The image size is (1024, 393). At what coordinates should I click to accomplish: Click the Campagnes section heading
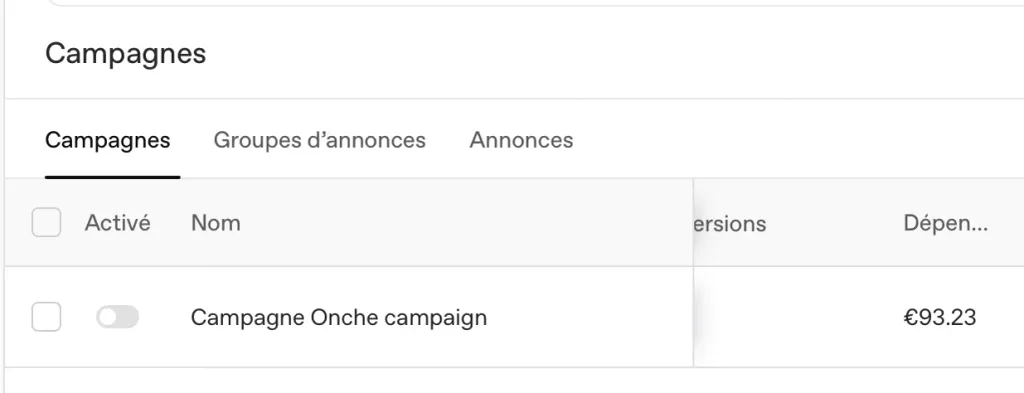pos(125,54)
